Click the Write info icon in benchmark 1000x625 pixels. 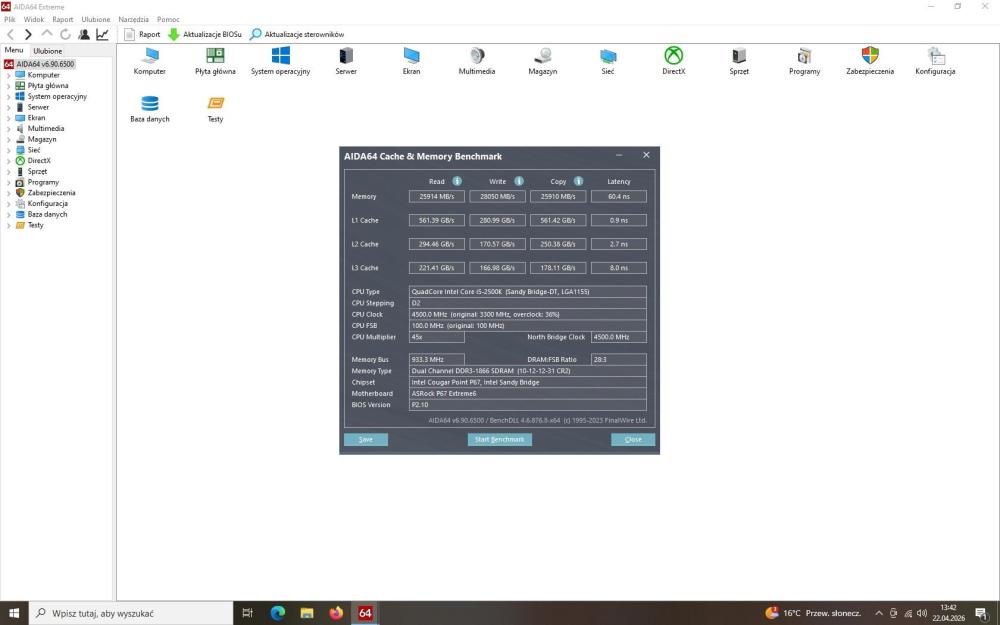point(518,181)
